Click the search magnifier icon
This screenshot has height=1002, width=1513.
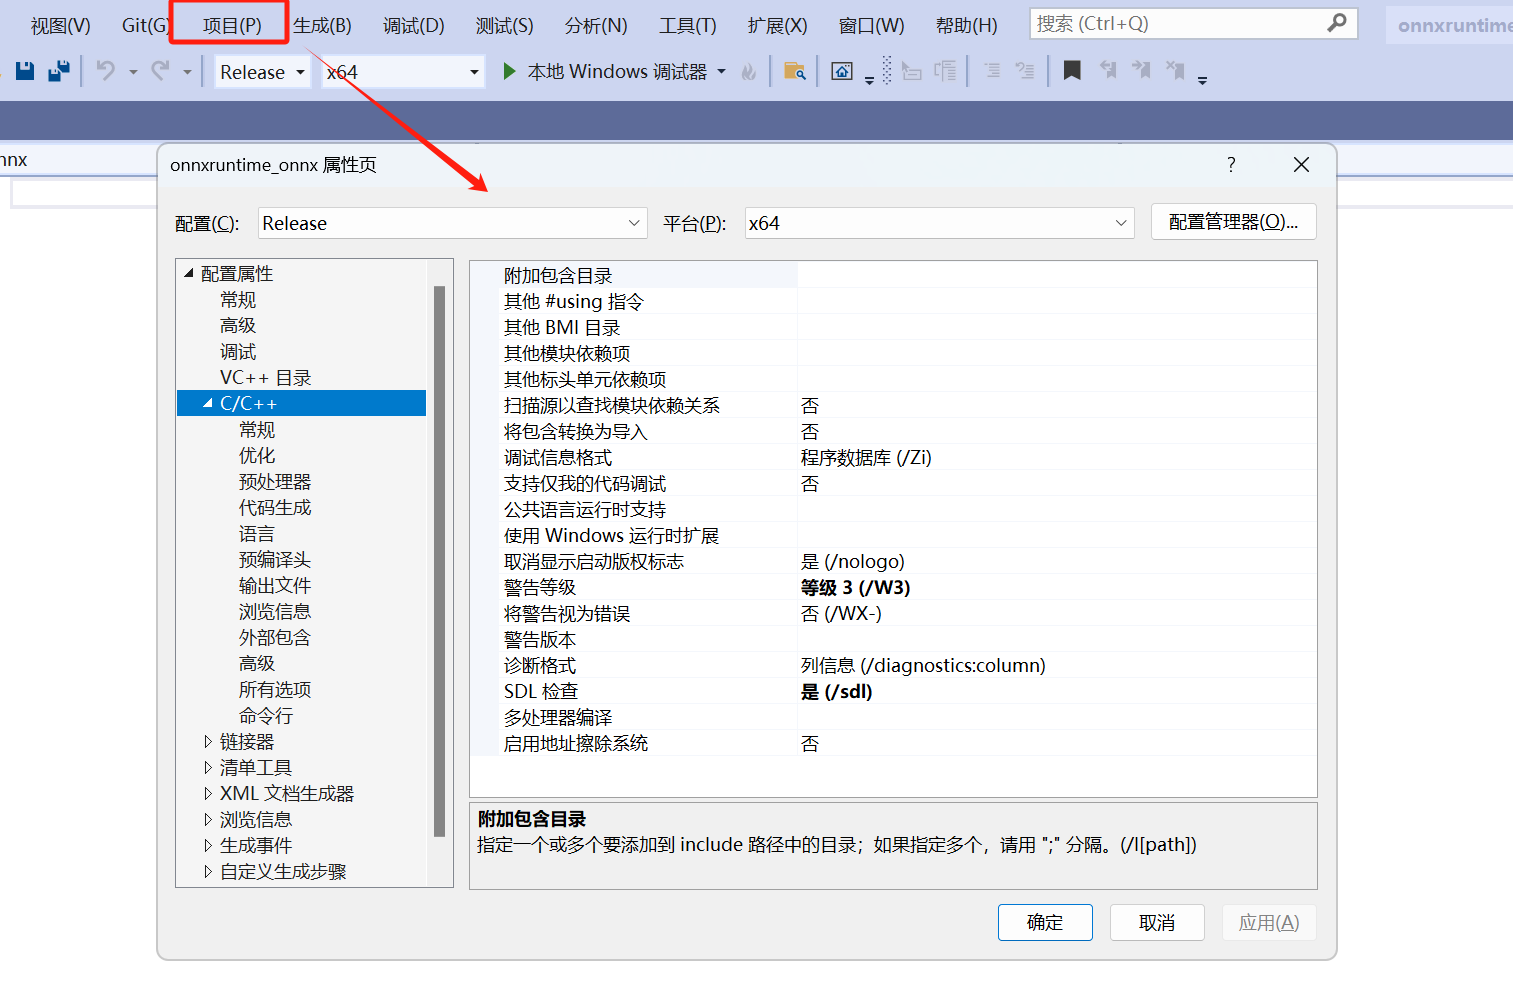pos(1337,23)
